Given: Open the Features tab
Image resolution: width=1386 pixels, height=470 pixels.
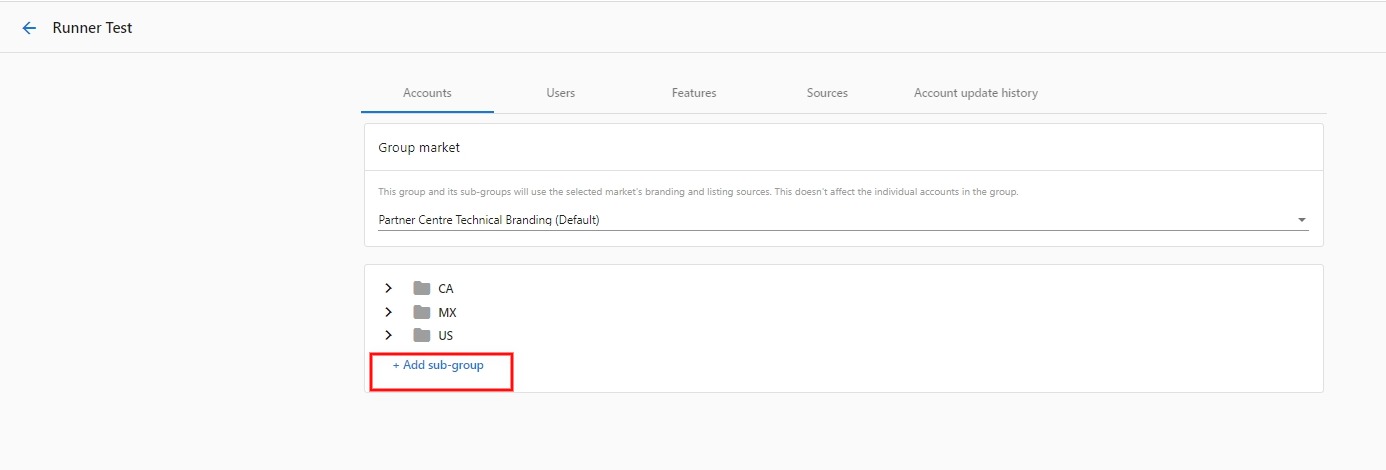Looking at the screenshot, I should click(x=694, y=93).
